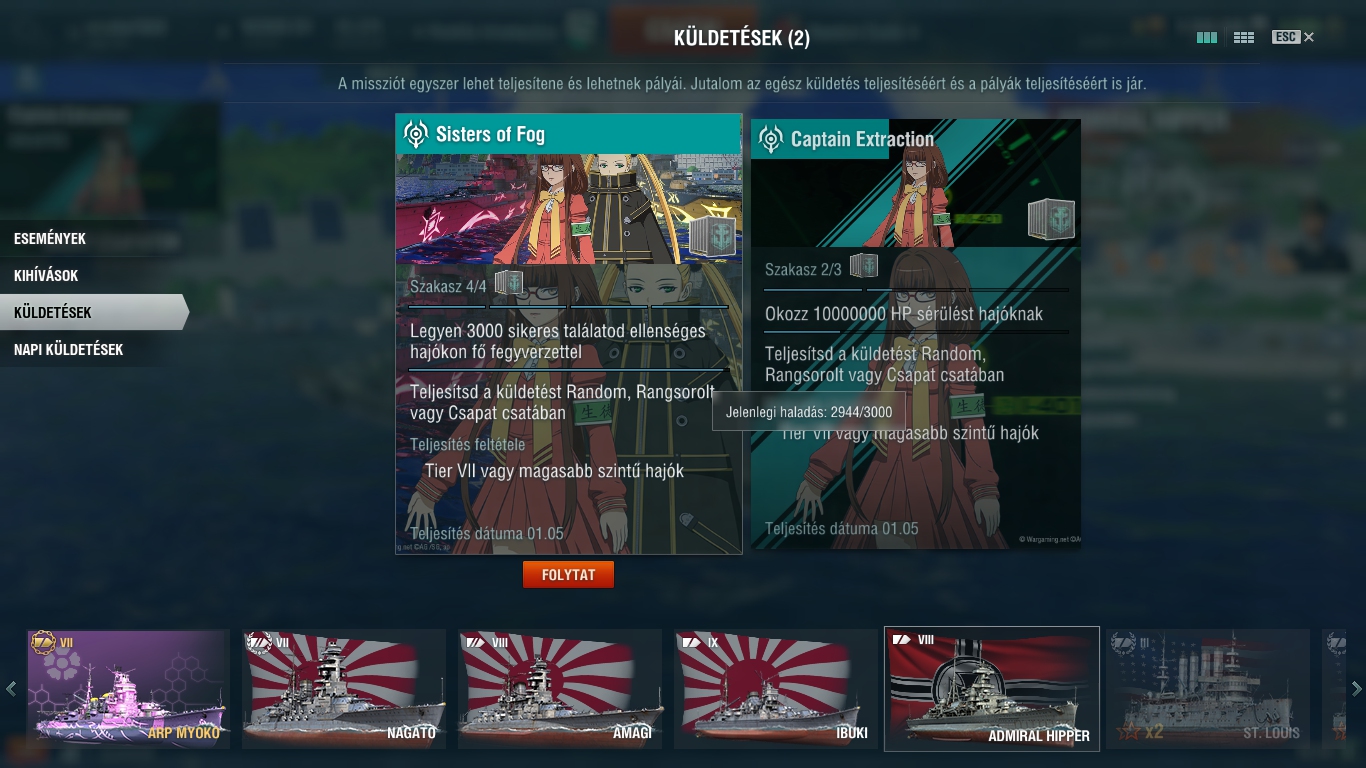Click the small container icon beside Szakasz 4/4
The width and height of the screenshot is (1366, 768).
[x=509, y=283]
